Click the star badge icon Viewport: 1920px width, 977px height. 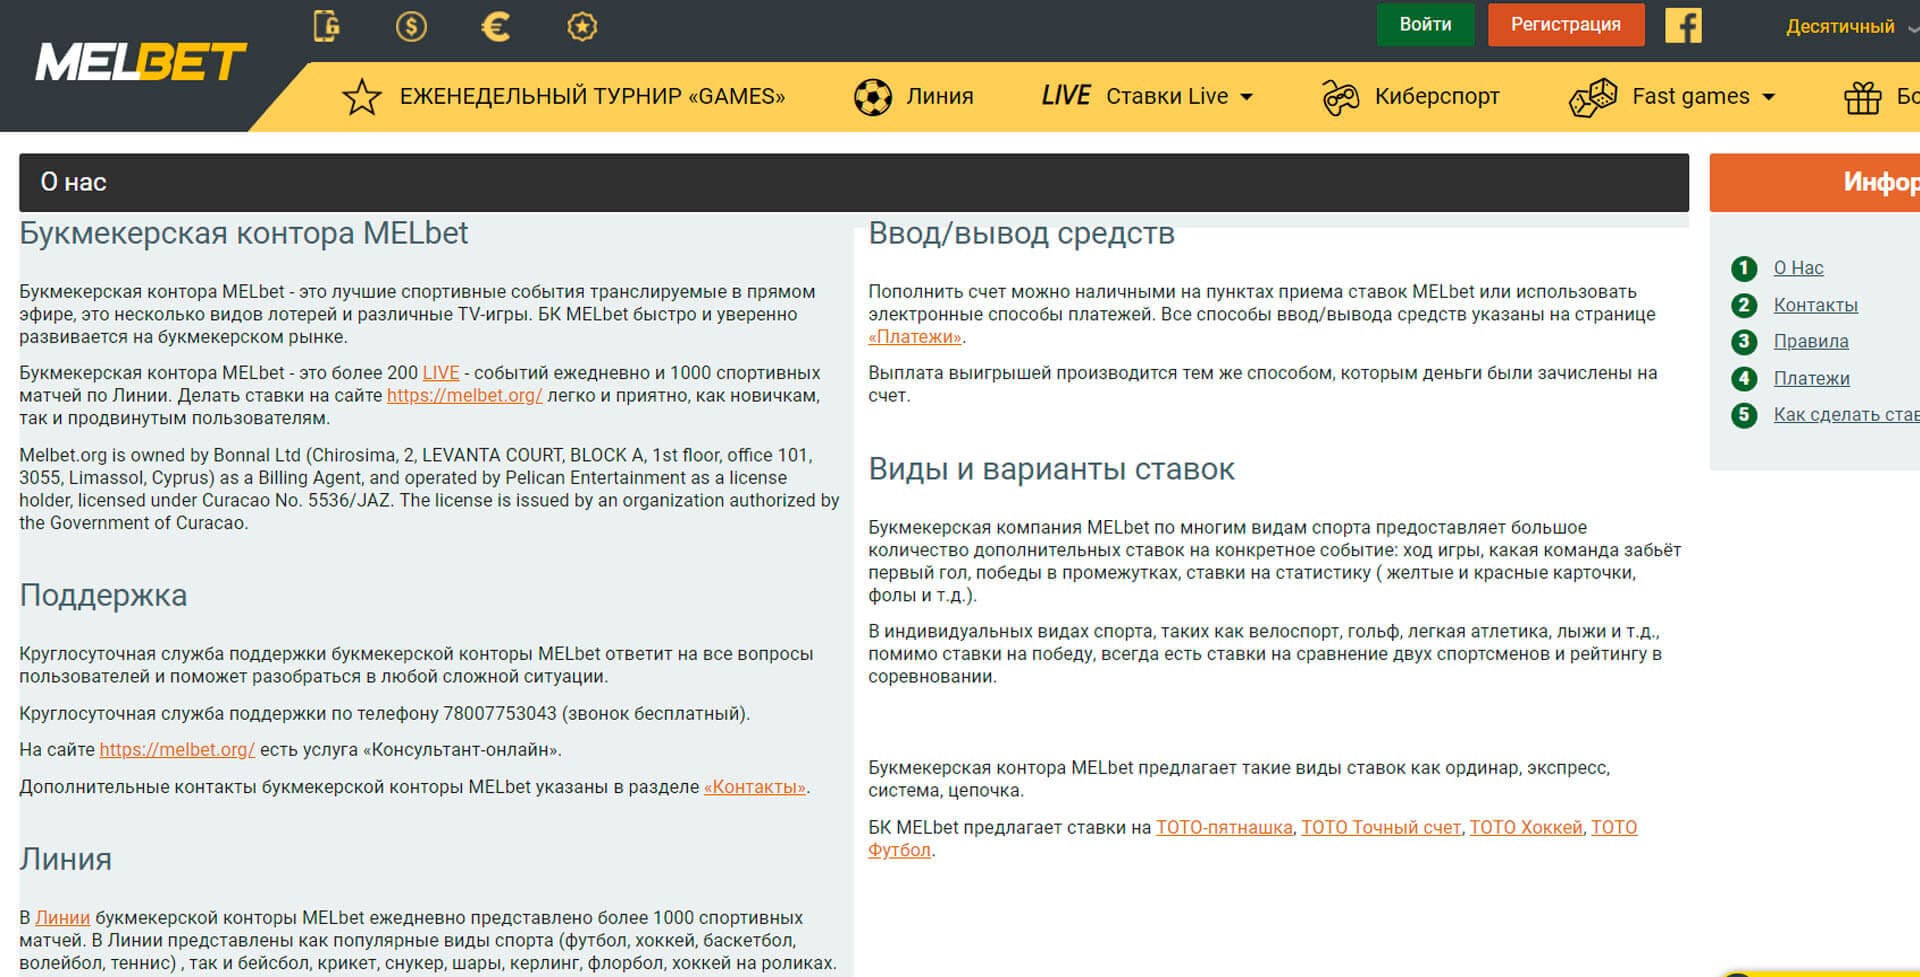click(582, 26)
